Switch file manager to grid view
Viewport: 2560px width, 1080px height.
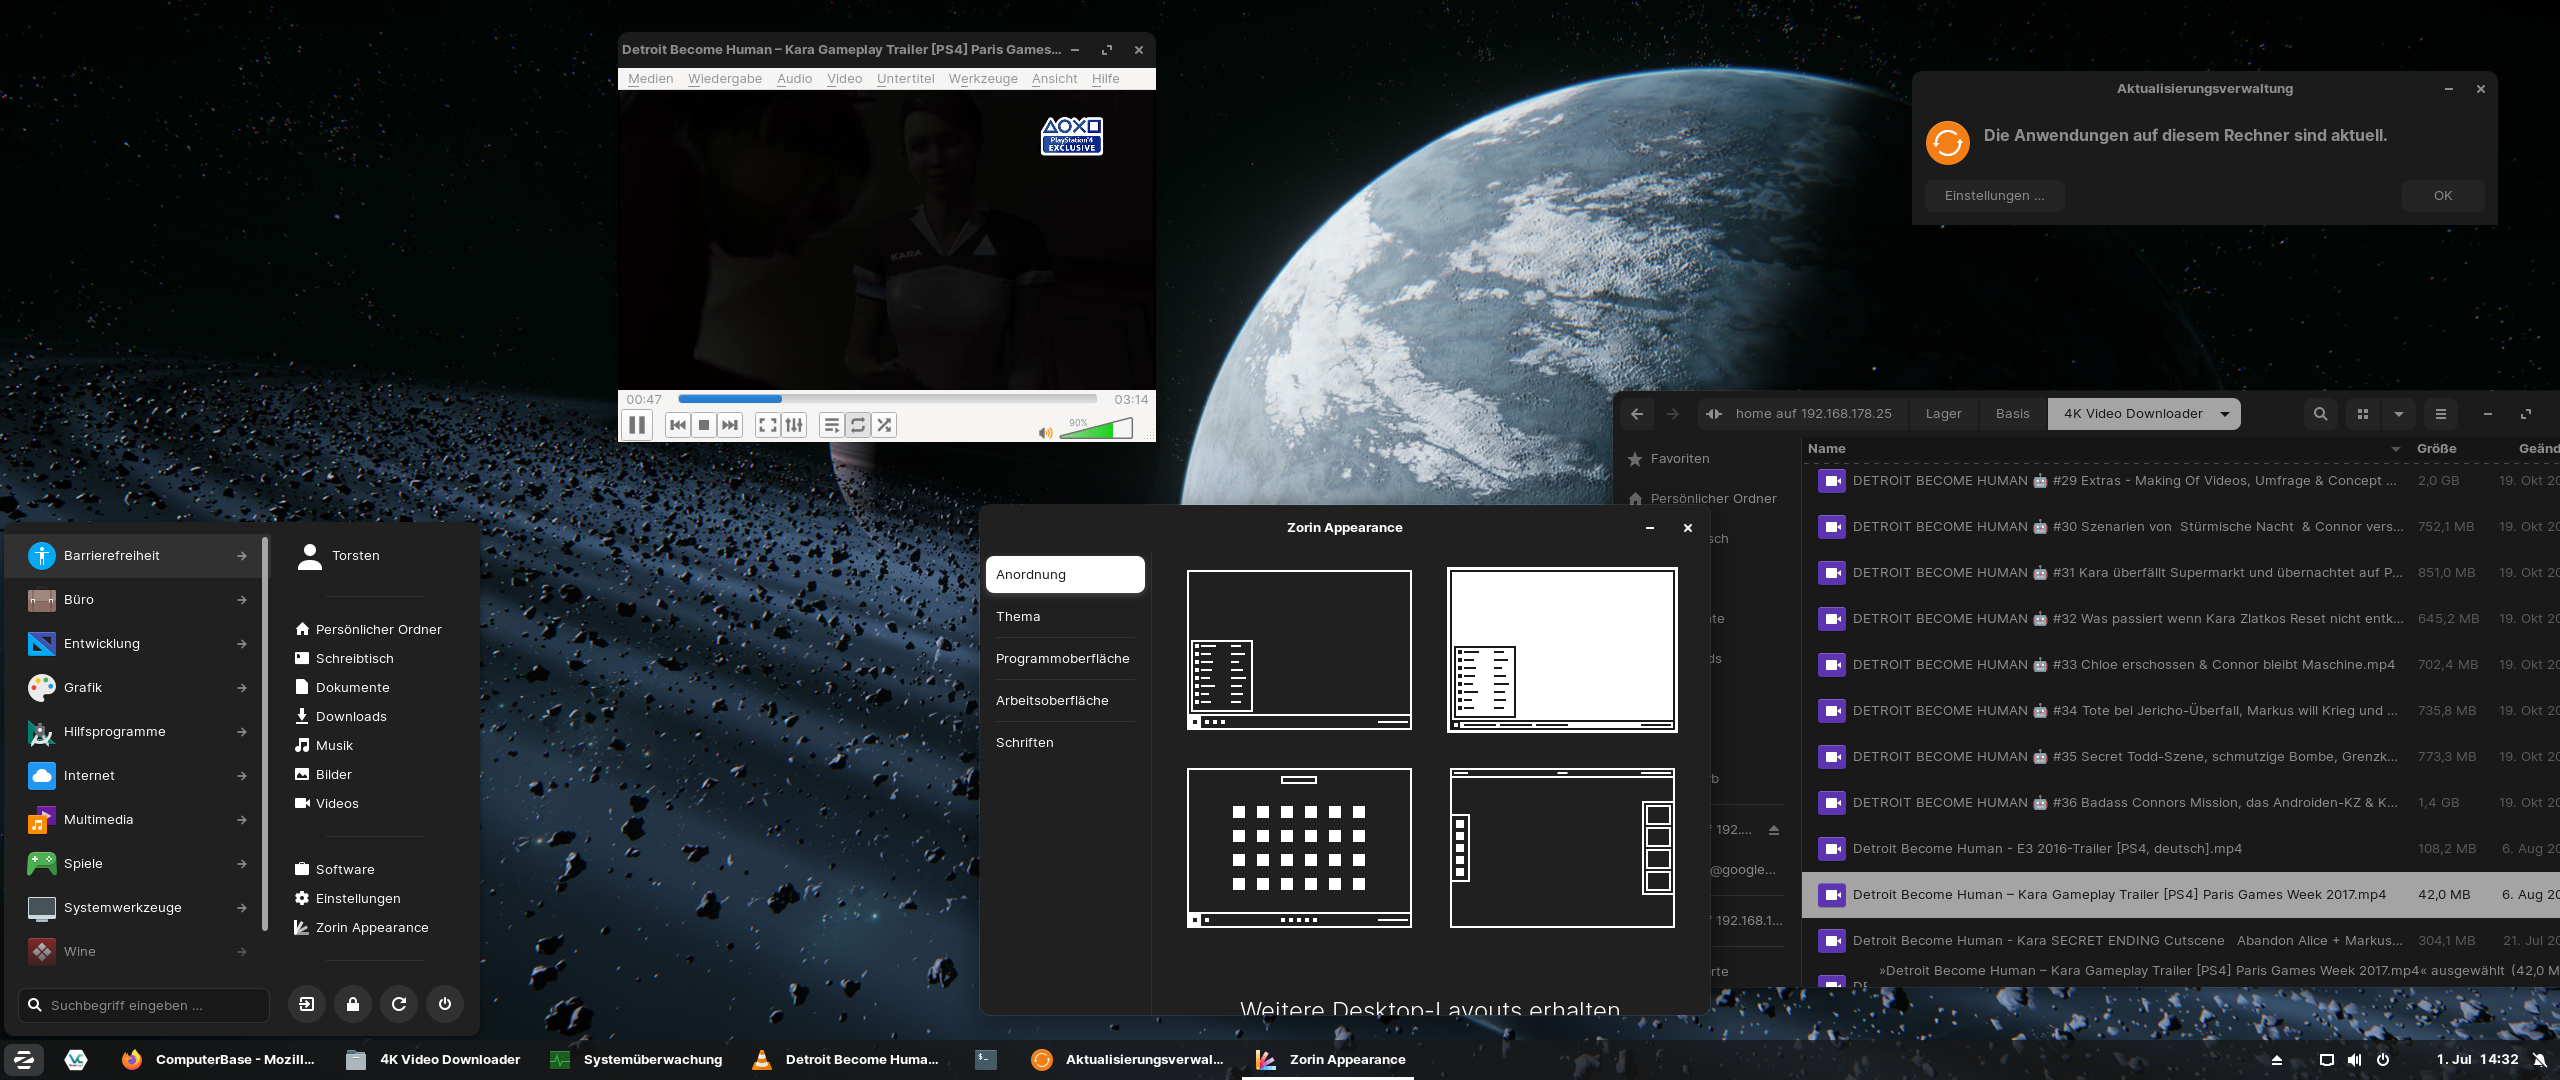coord(2363,414)
